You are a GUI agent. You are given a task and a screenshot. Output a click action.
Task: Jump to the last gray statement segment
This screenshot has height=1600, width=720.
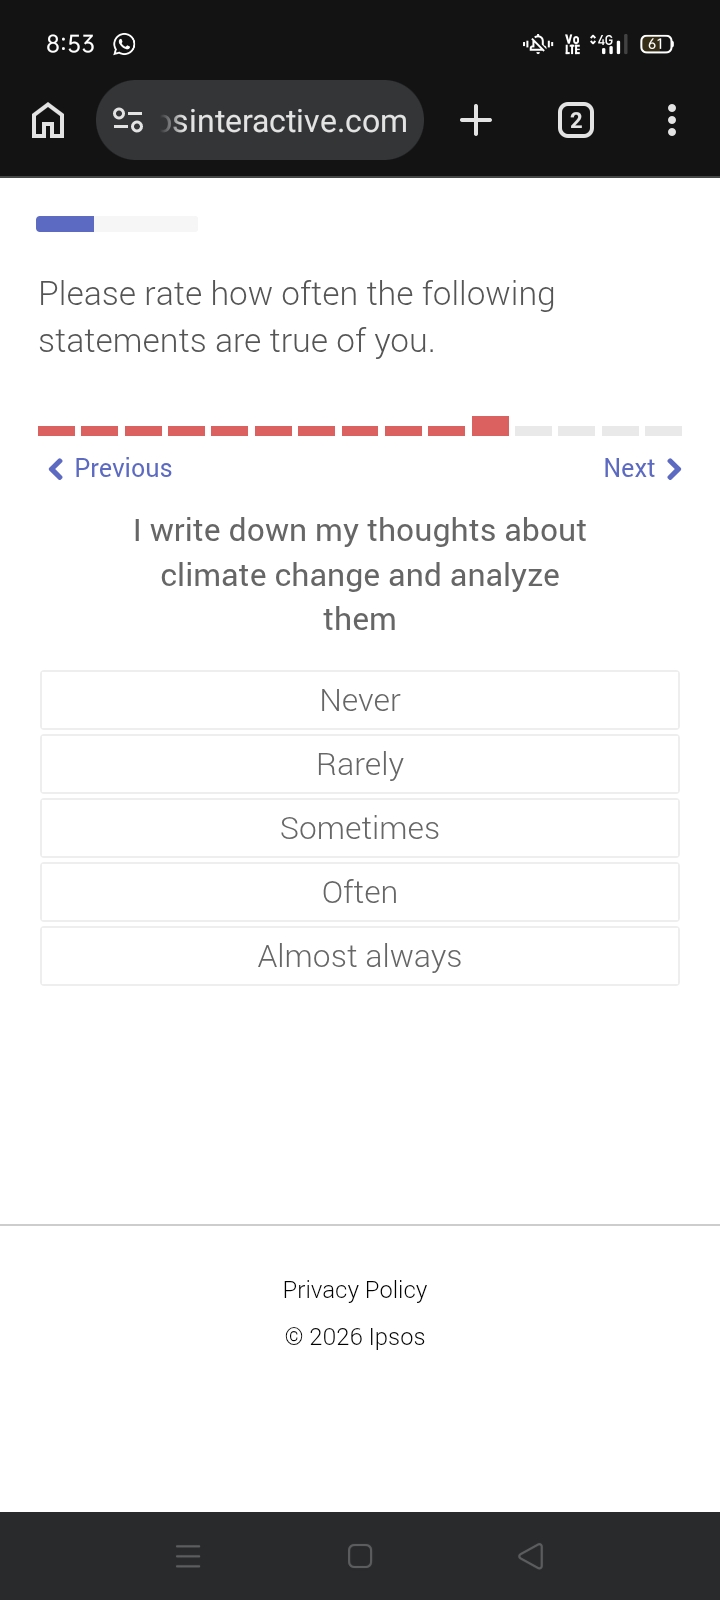(663, 431)
